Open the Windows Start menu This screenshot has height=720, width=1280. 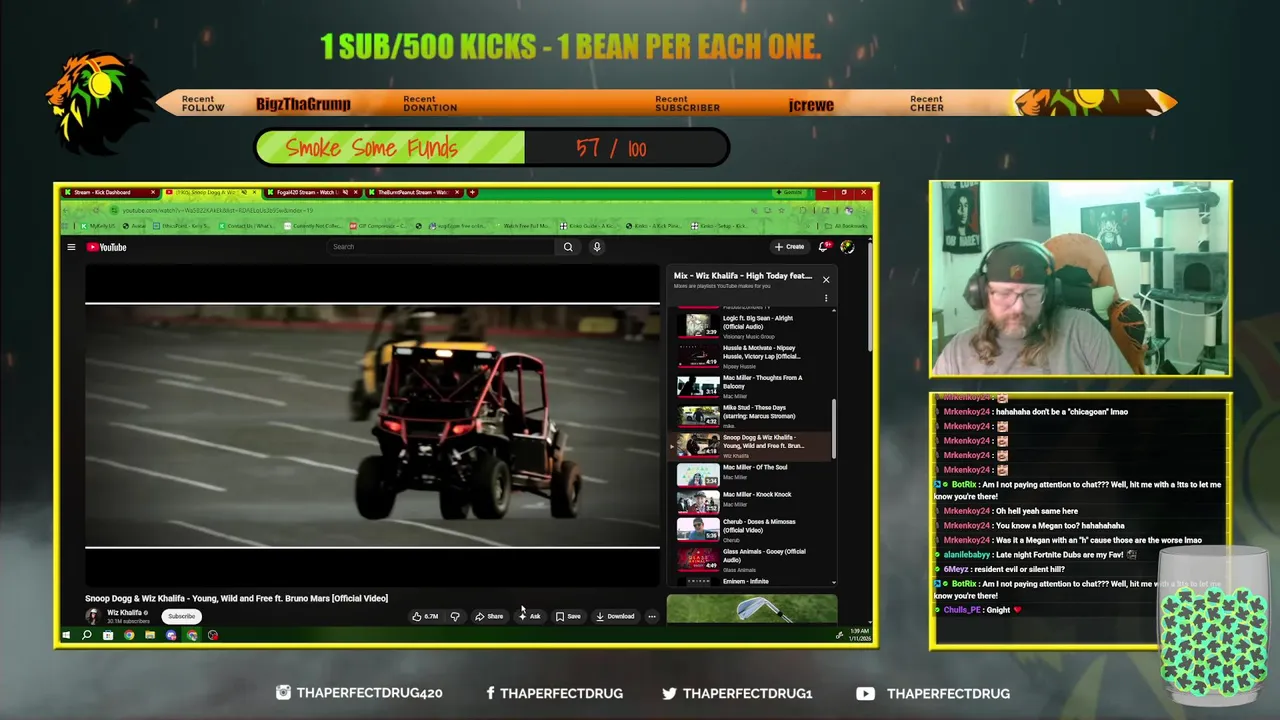click(66, 635)
